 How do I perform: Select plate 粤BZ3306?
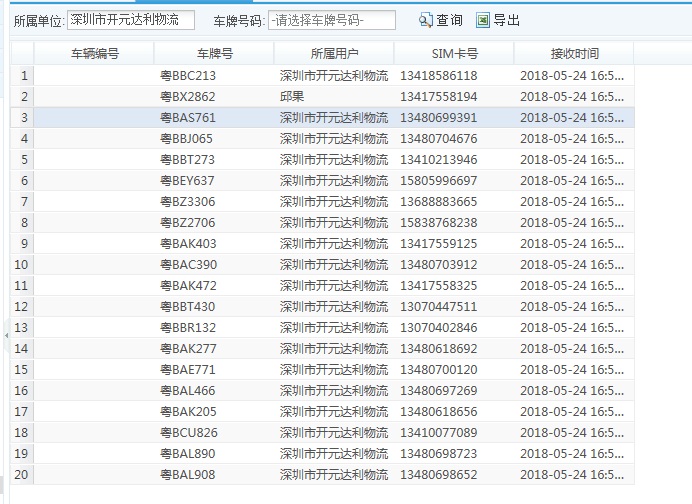(188, 202)
